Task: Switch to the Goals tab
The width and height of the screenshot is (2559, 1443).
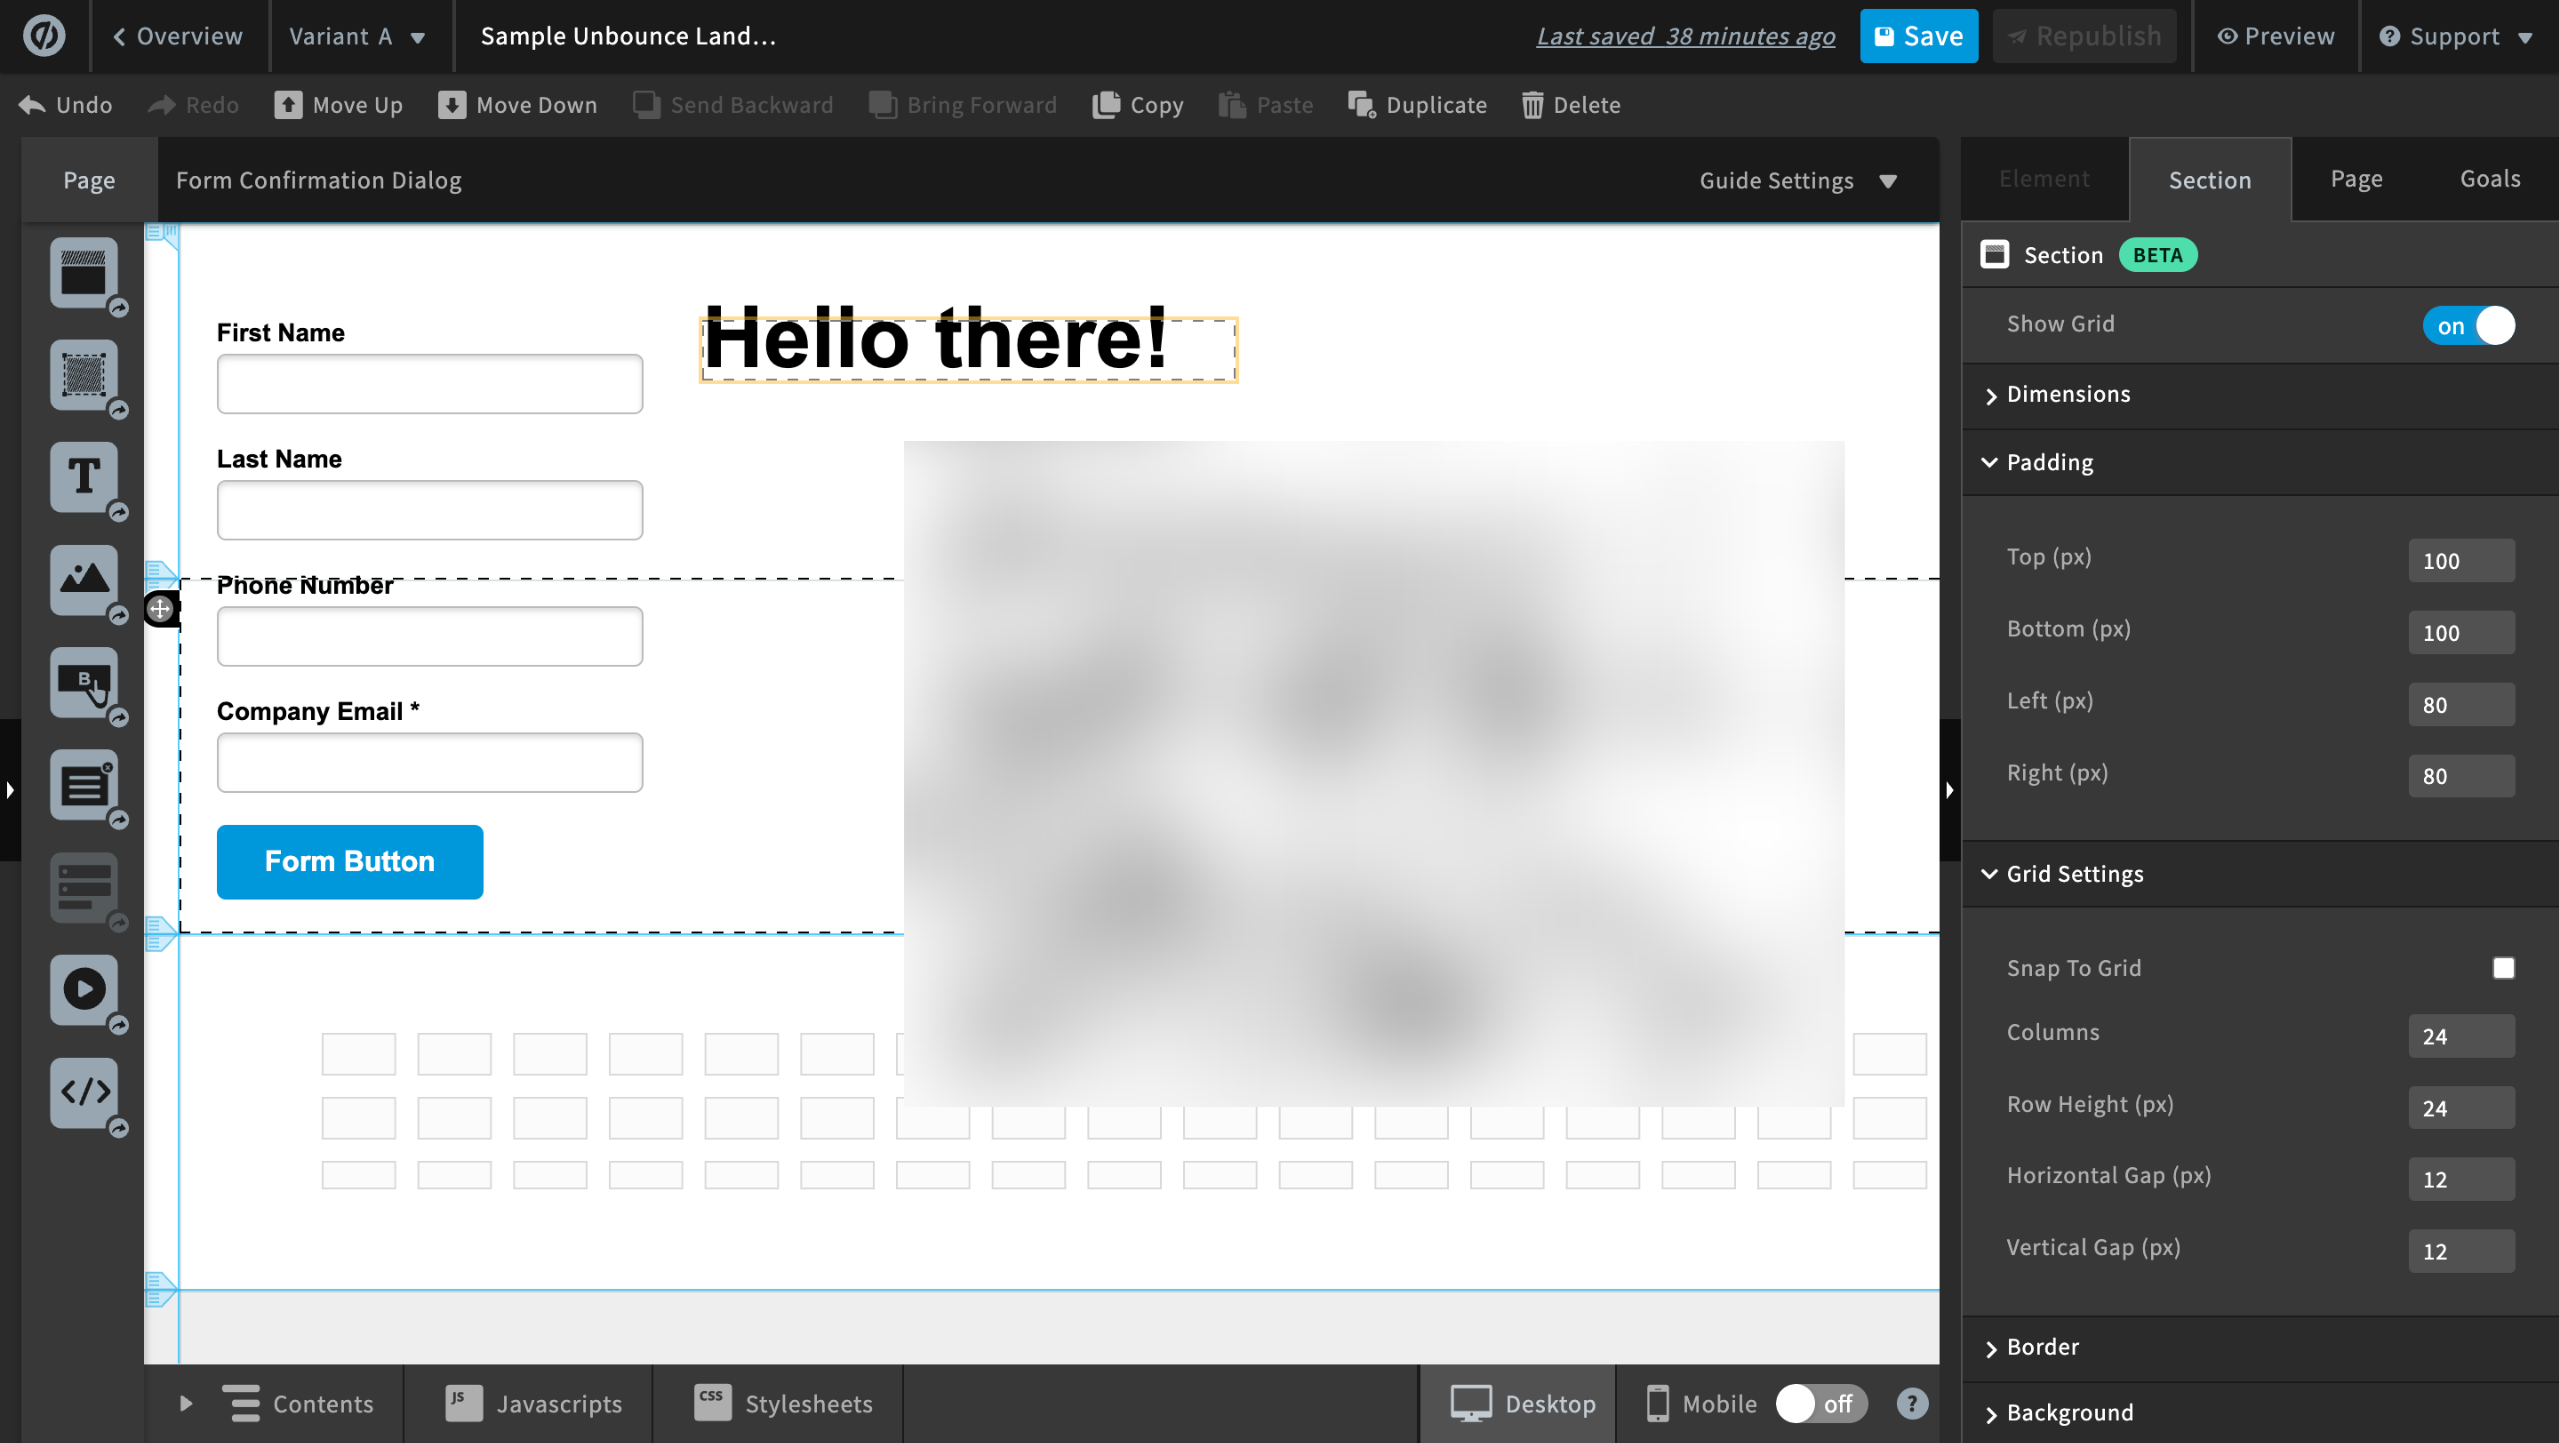Action: pyautogui.click(x=2489, y=179)
